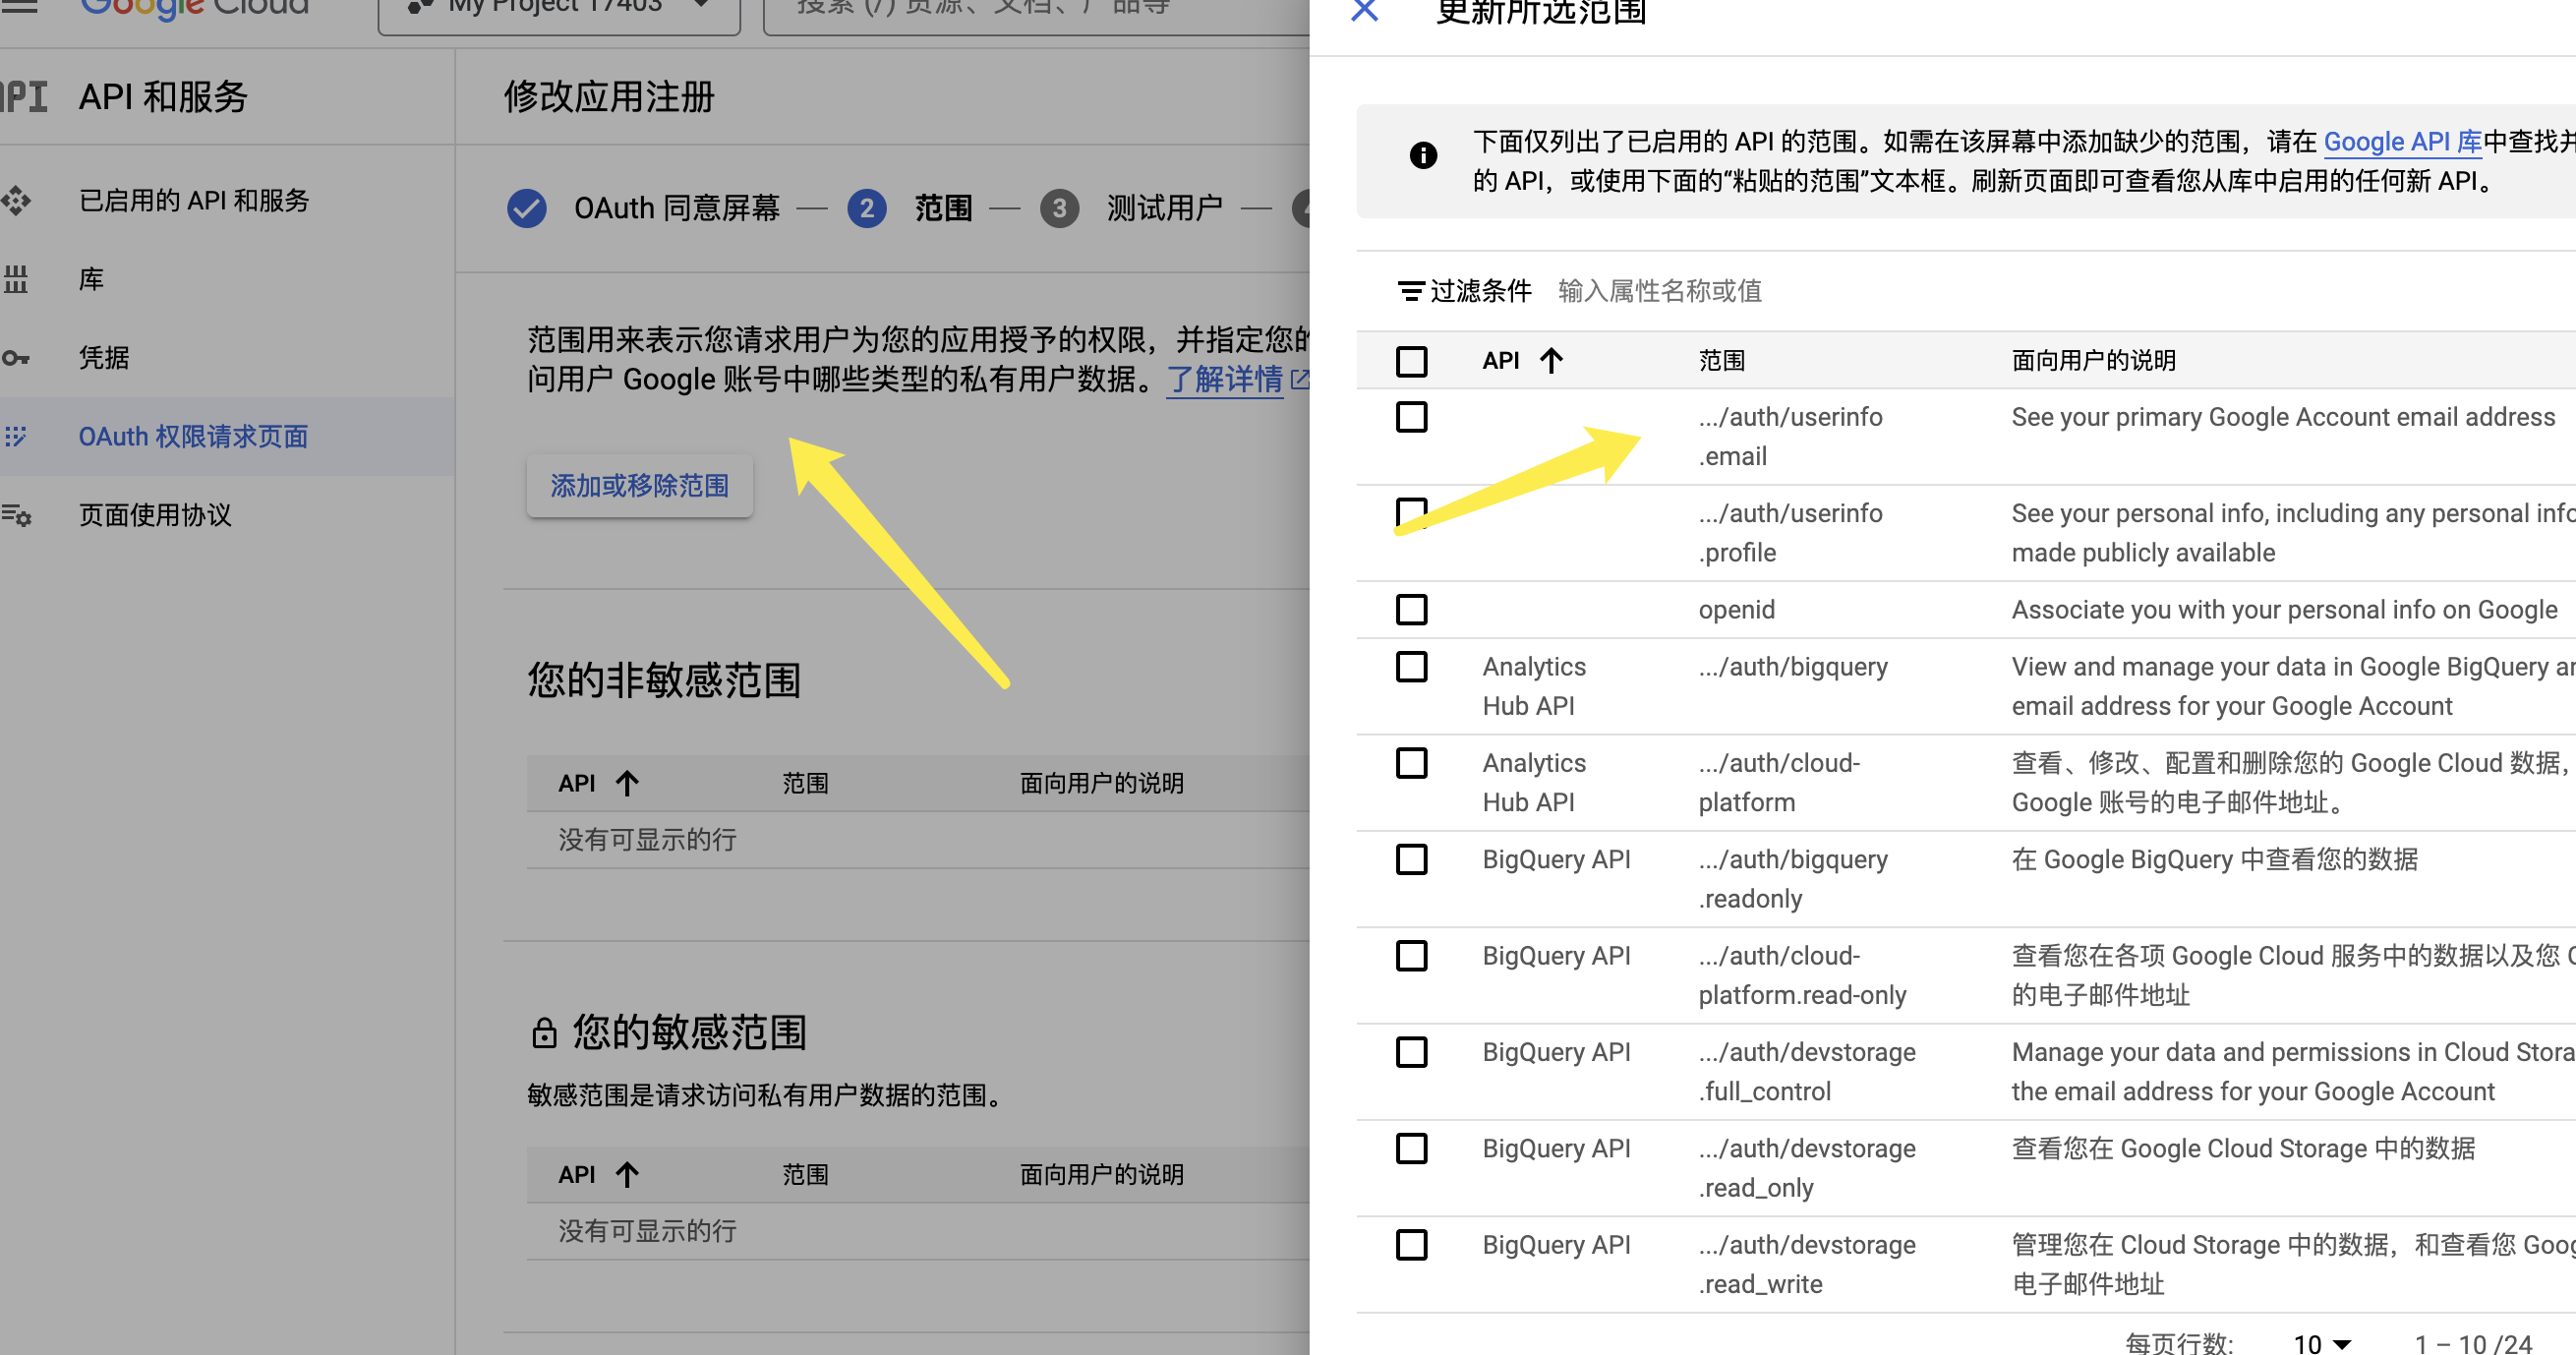The image size is (2576, 1355).
Task: Open the rows-per-page 10 dropdown
Action: pos(2322,1343)
